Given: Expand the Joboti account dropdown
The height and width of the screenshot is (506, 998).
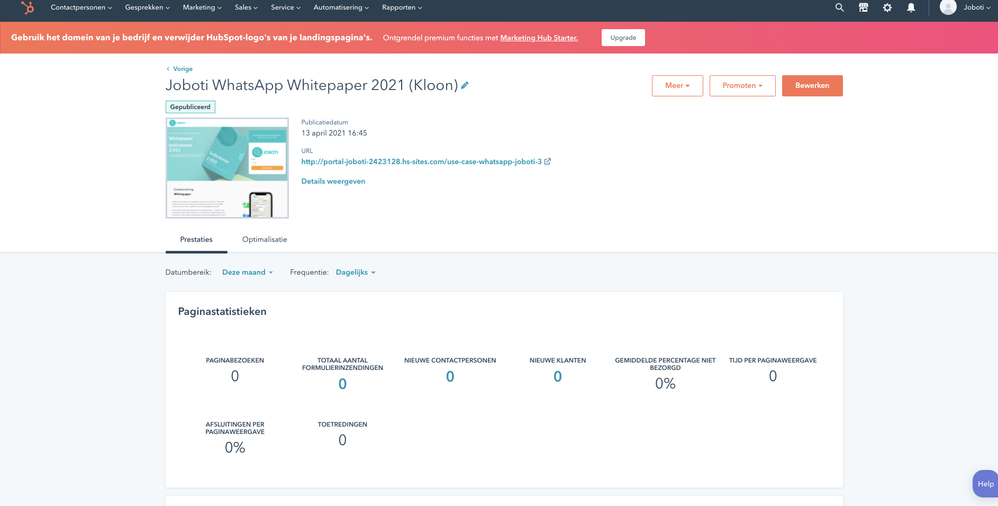Looking at the screenshot, I should pos(977,8).
